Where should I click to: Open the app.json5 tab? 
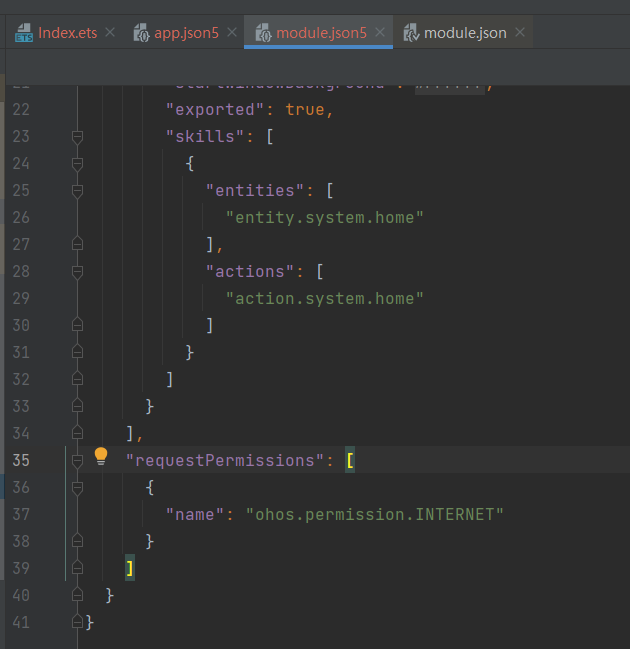(x=186, y=33)
